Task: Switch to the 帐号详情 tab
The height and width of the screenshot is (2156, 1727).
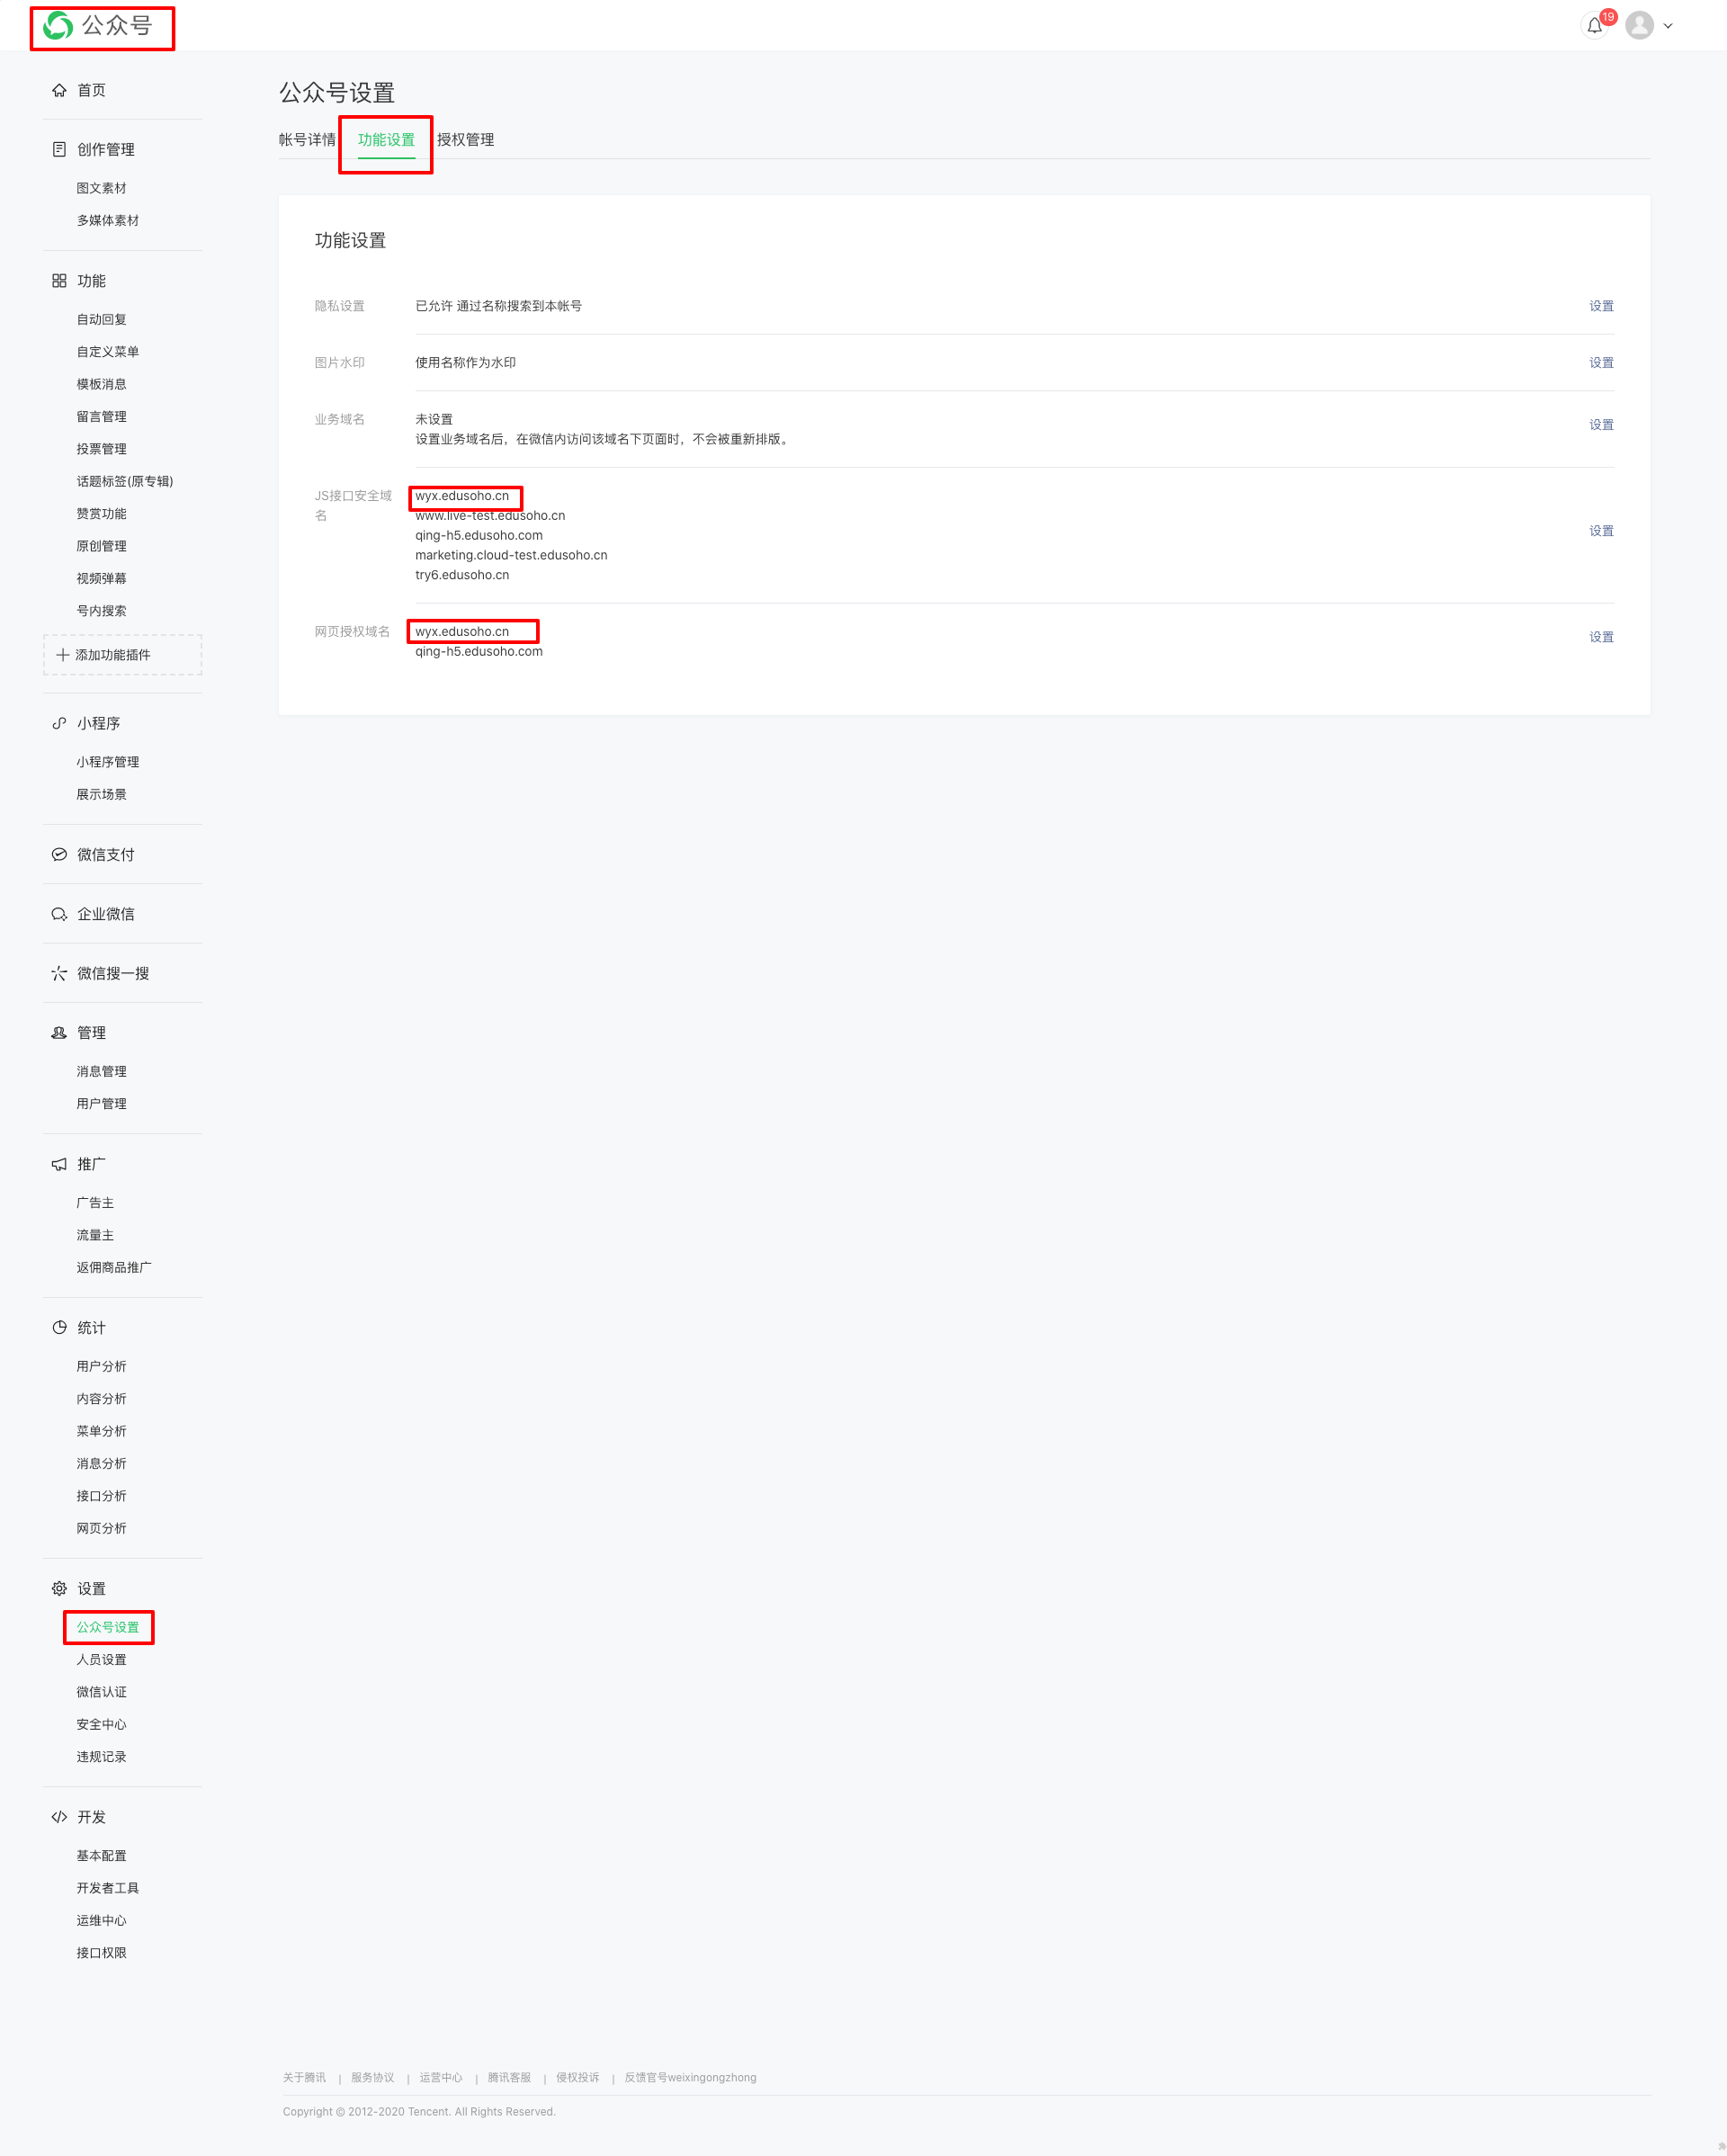Action: click(x=307, y=140)
